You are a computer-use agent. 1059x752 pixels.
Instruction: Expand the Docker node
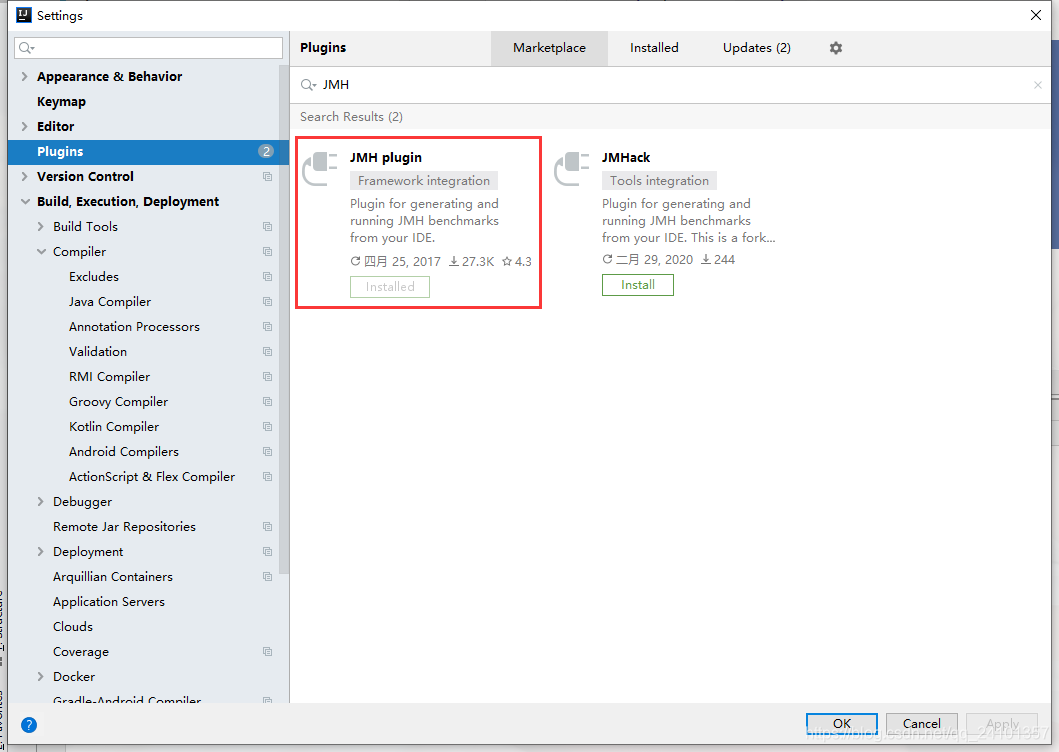[x=41, y=676]
